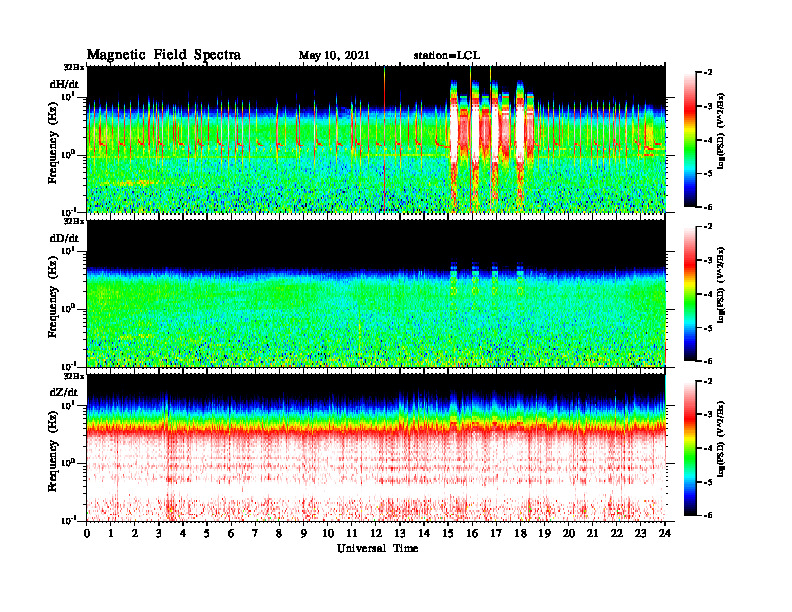The image size is (792, 612).
Task: Click hour '15' on the time axis
Action: [x=448, y=533]
